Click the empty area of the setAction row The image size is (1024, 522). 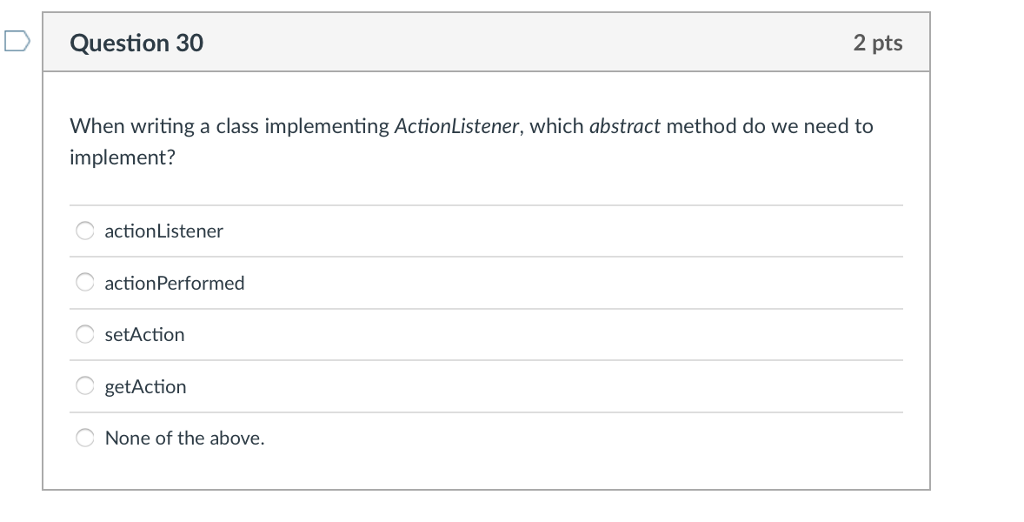point(543,334)
